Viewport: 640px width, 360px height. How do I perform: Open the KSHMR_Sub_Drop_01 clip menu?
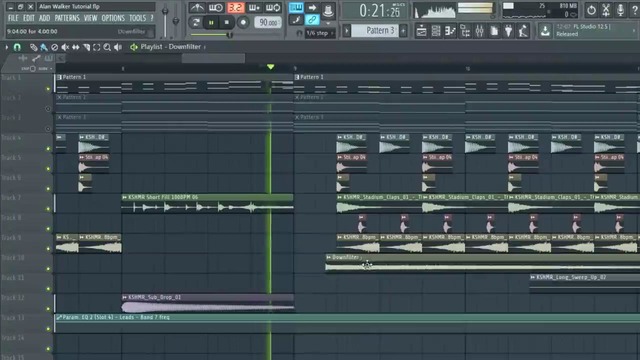(124, 297)
